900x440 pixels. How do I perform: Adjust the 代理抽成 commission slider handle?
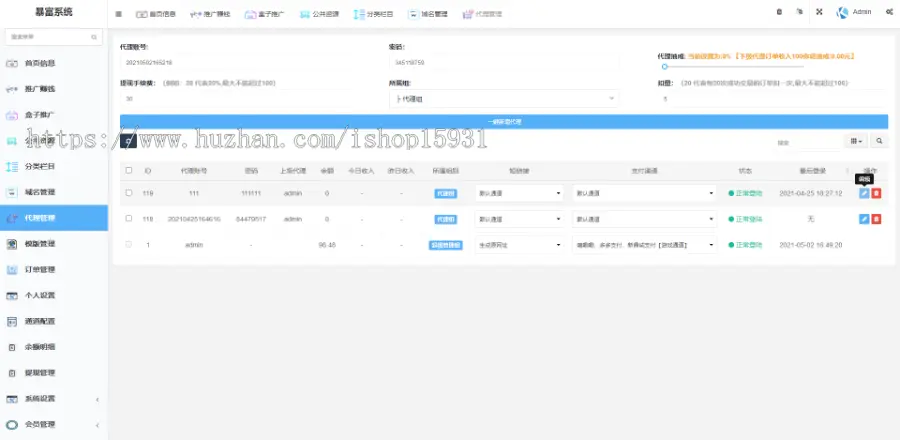(663, 66)
